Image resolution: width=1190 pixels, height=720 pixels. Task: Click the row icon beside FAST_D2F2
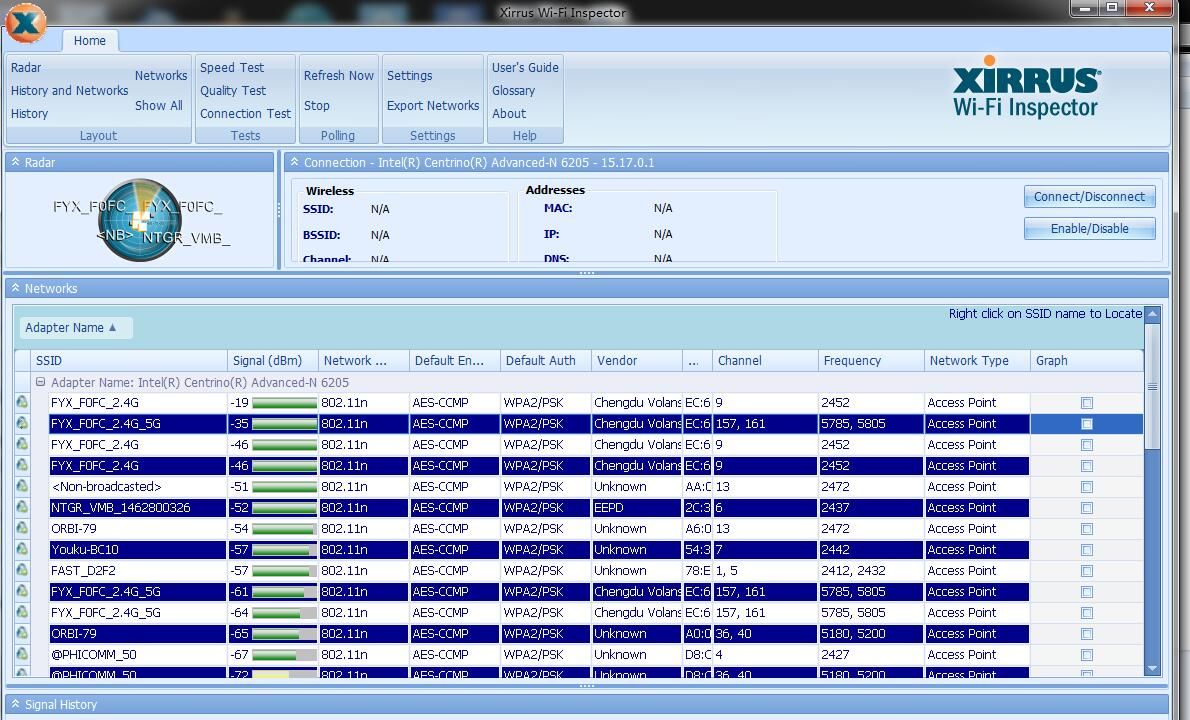[x=22, y=571]
